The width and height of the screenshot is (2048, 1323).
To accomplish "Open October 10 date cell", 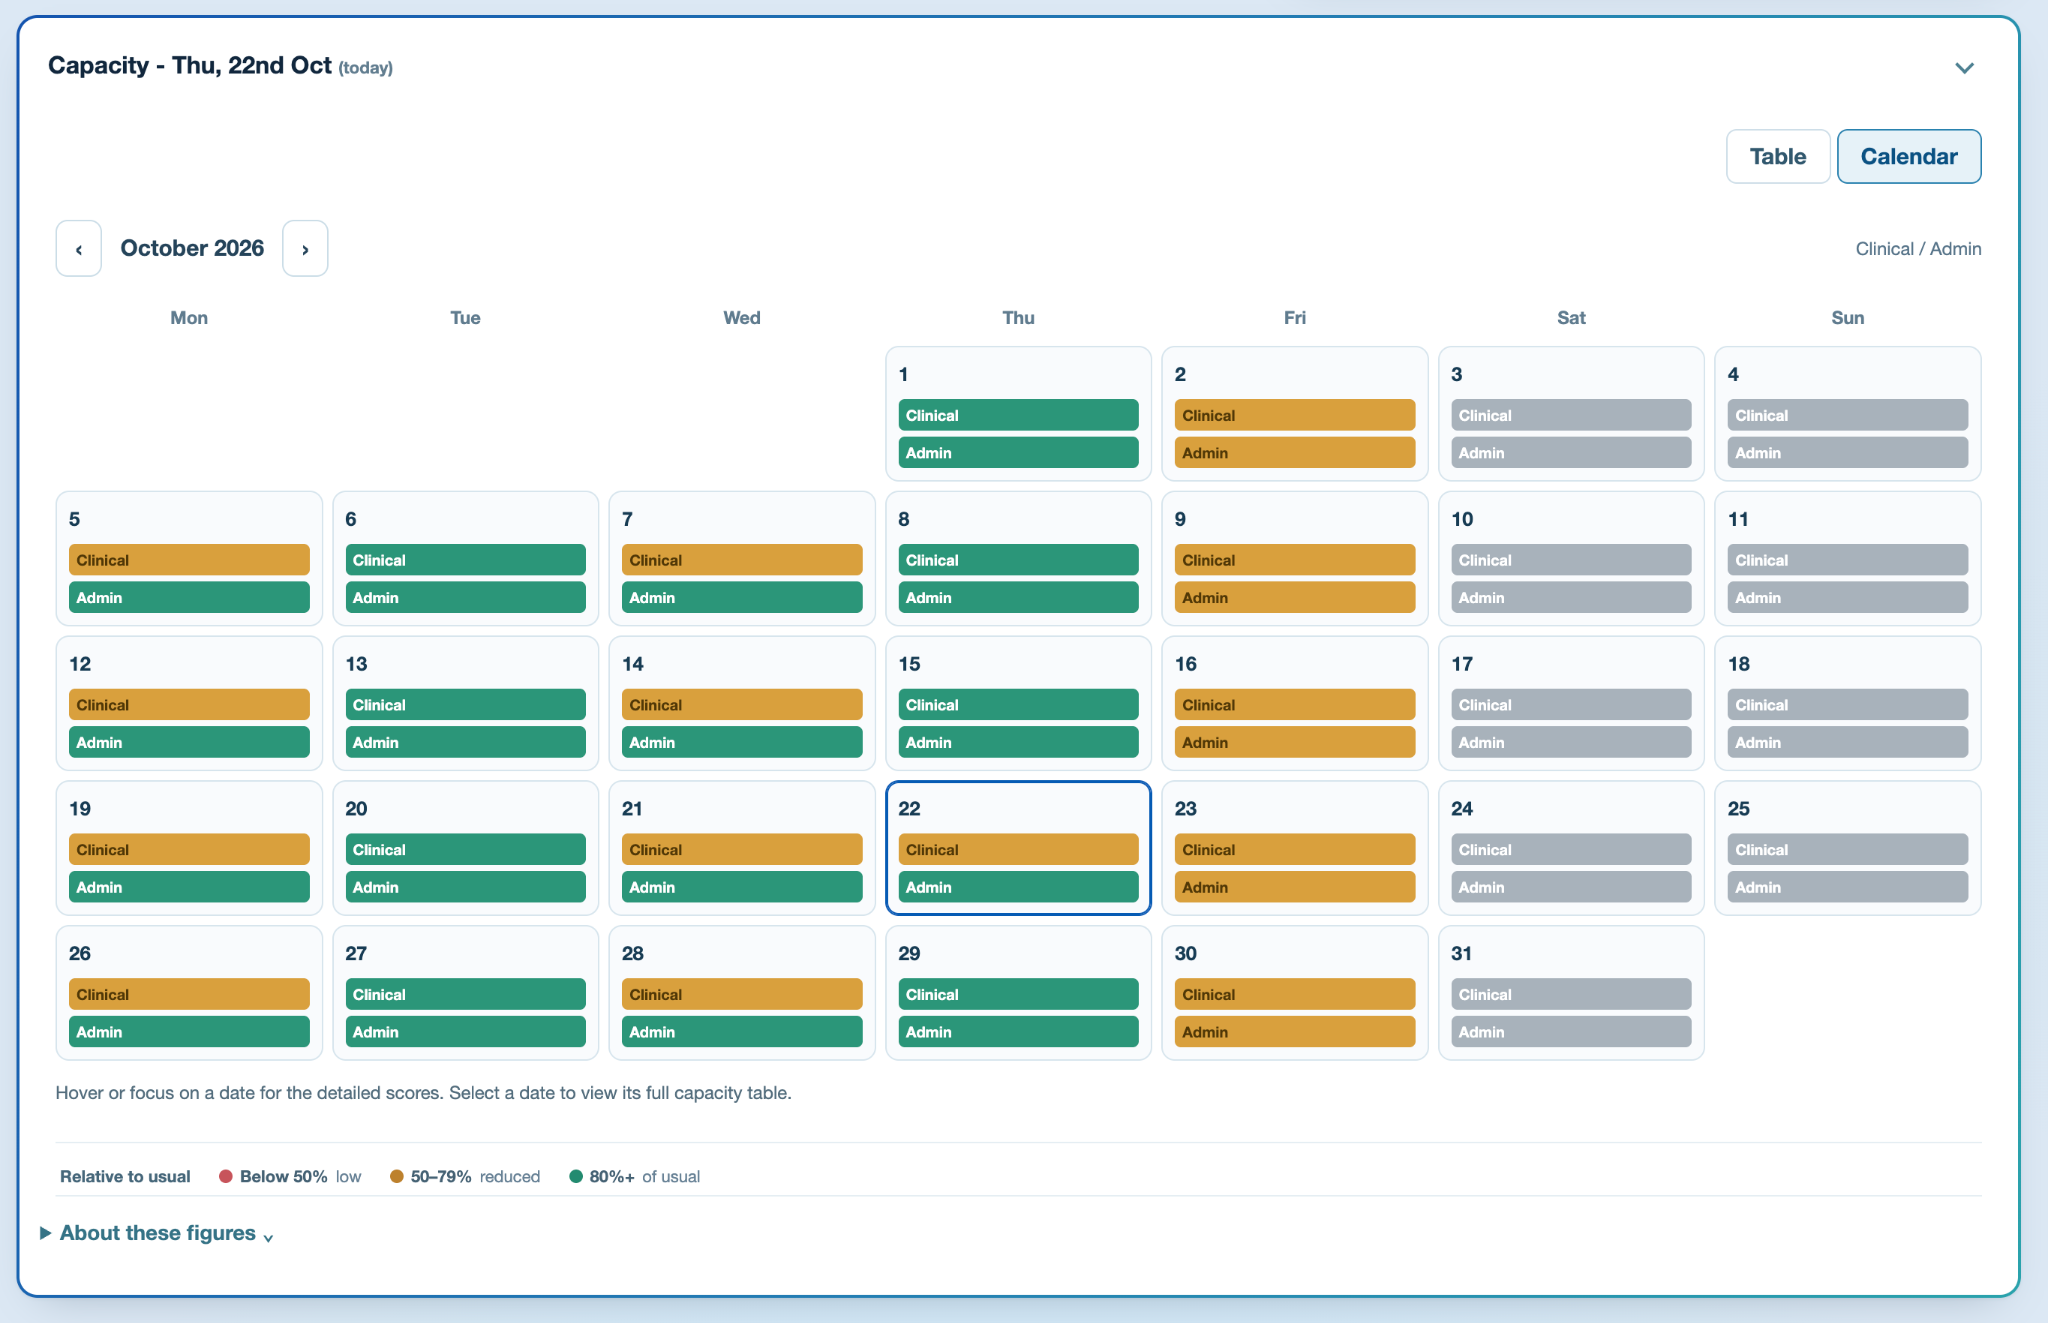I will click(x=1571, y=559).
